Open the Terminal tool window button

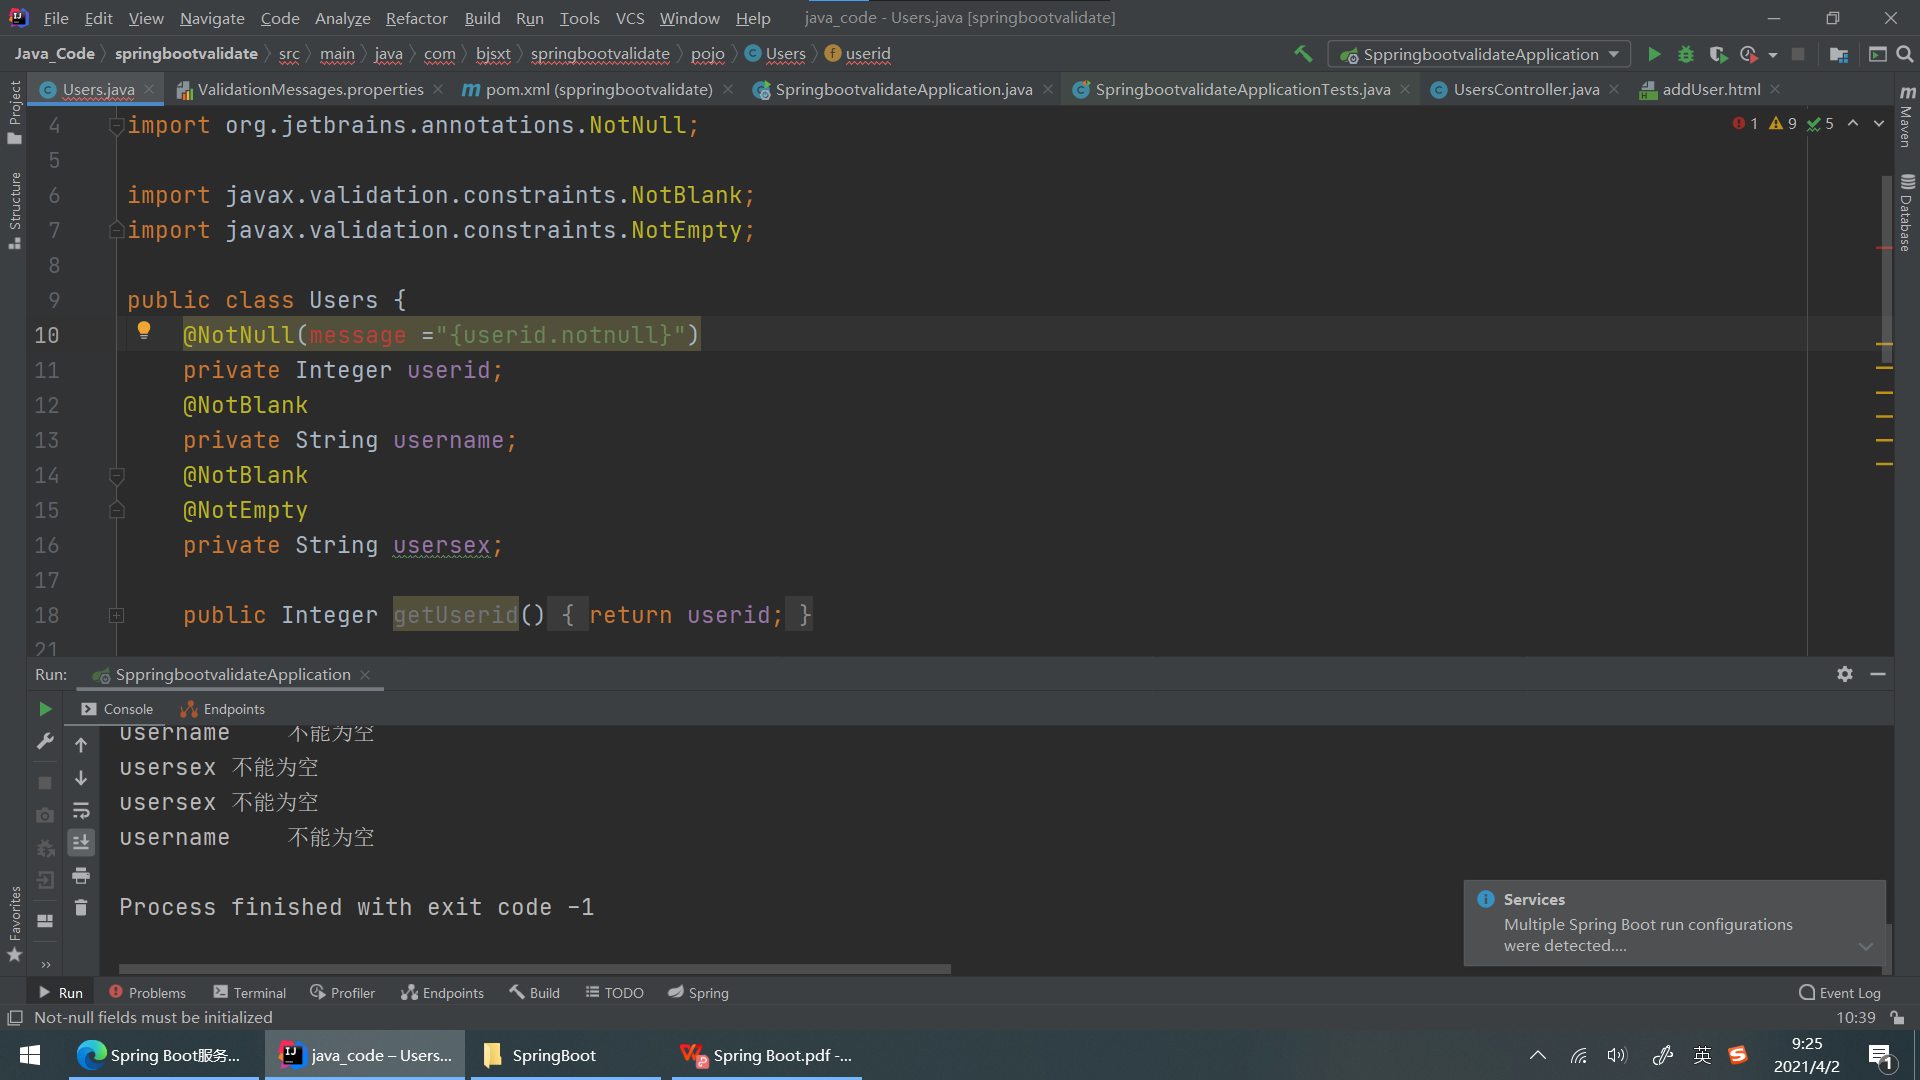250,992
